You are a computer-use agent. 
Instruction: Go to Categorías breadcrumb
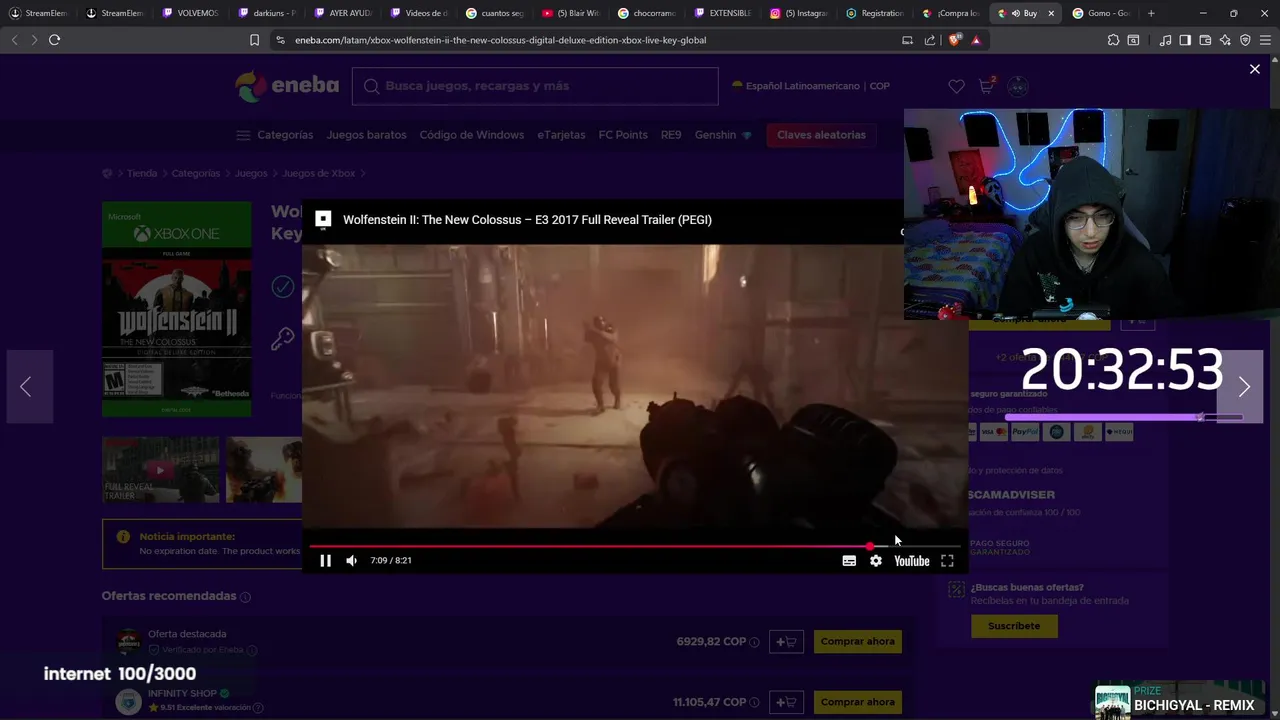pyautogui.click(x=195, y=173)
